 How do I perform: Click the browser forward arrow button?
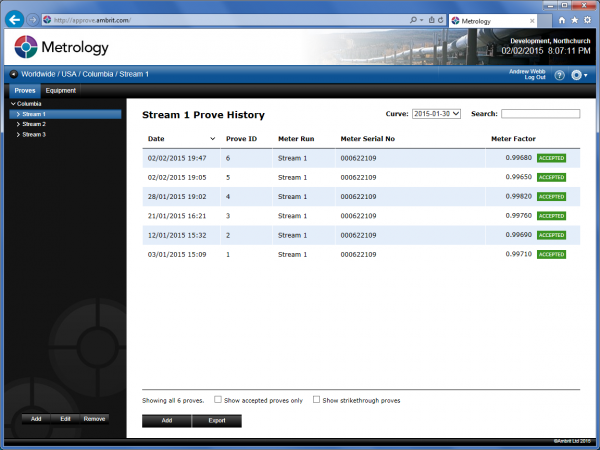(33, 20)
